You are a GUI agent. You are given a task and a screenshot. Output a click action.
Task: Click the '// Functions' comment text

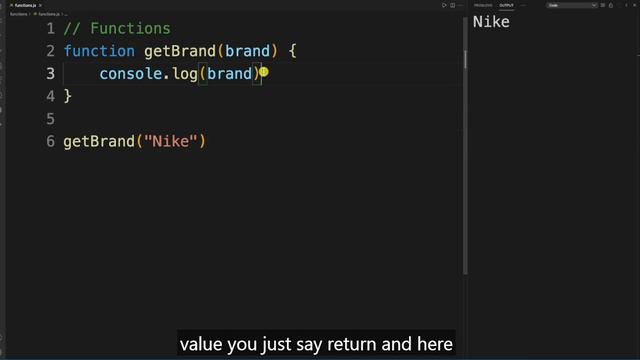(117, 29)
